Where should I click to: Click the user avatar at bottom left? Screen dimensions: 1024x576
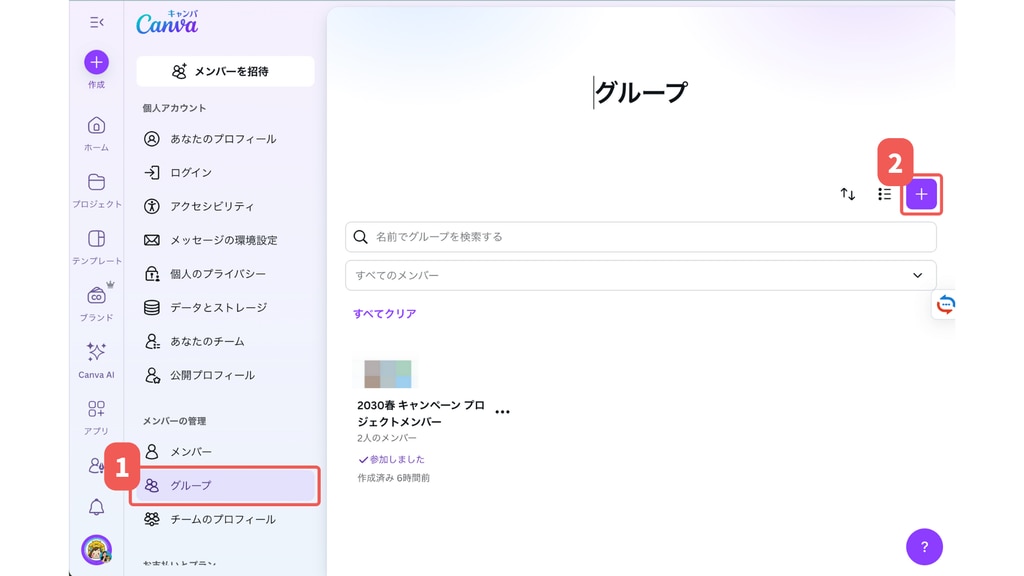96,549
